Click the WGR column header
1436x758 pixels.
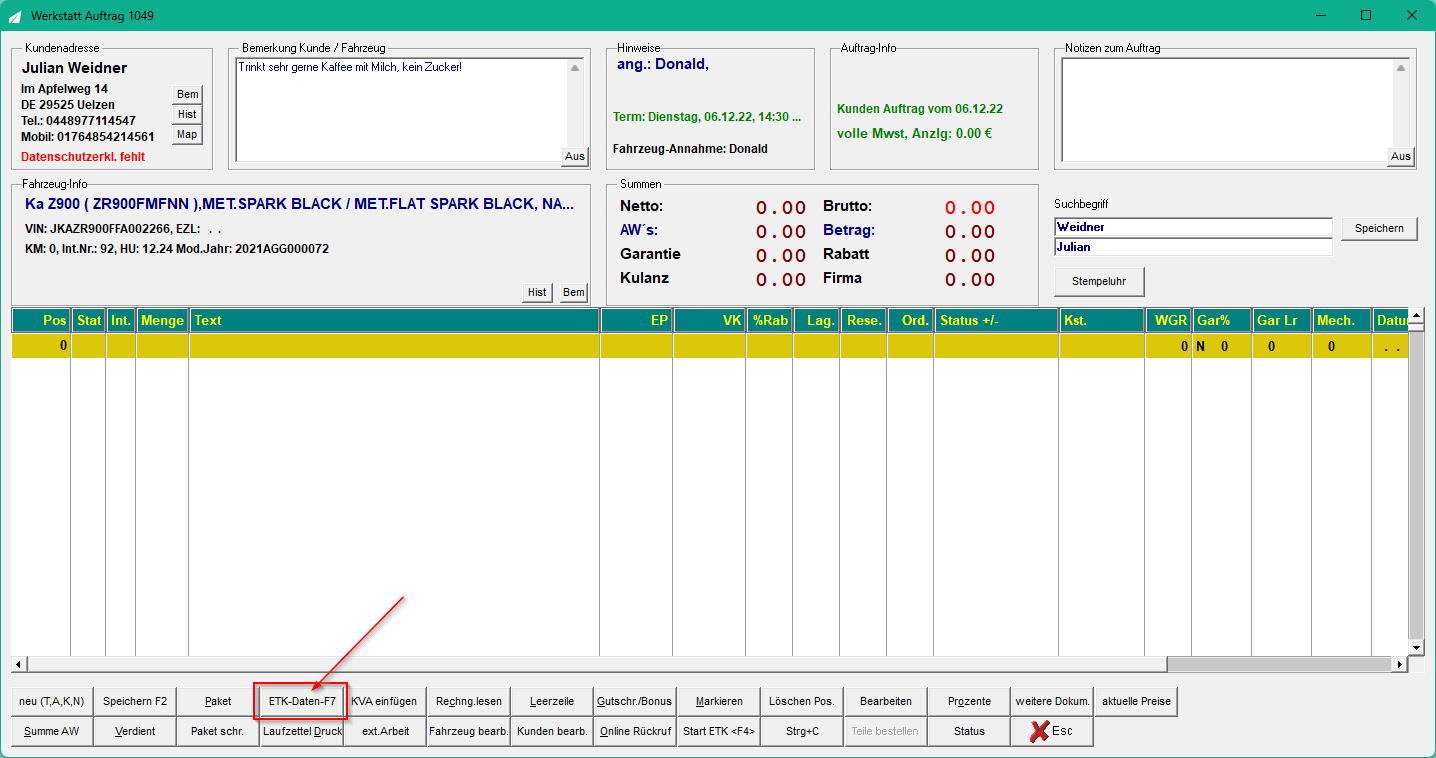1169,320
